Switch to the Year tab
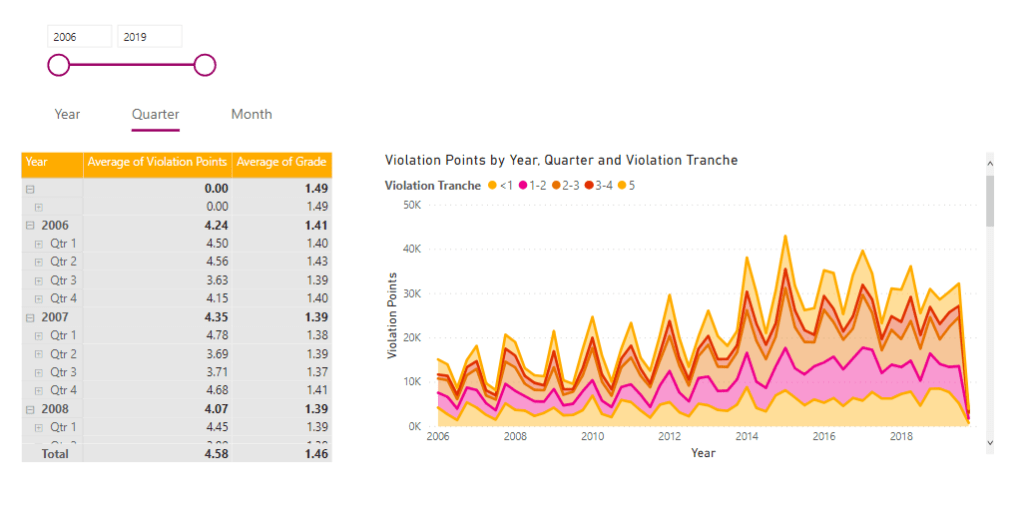 click(x=67, y=114)
